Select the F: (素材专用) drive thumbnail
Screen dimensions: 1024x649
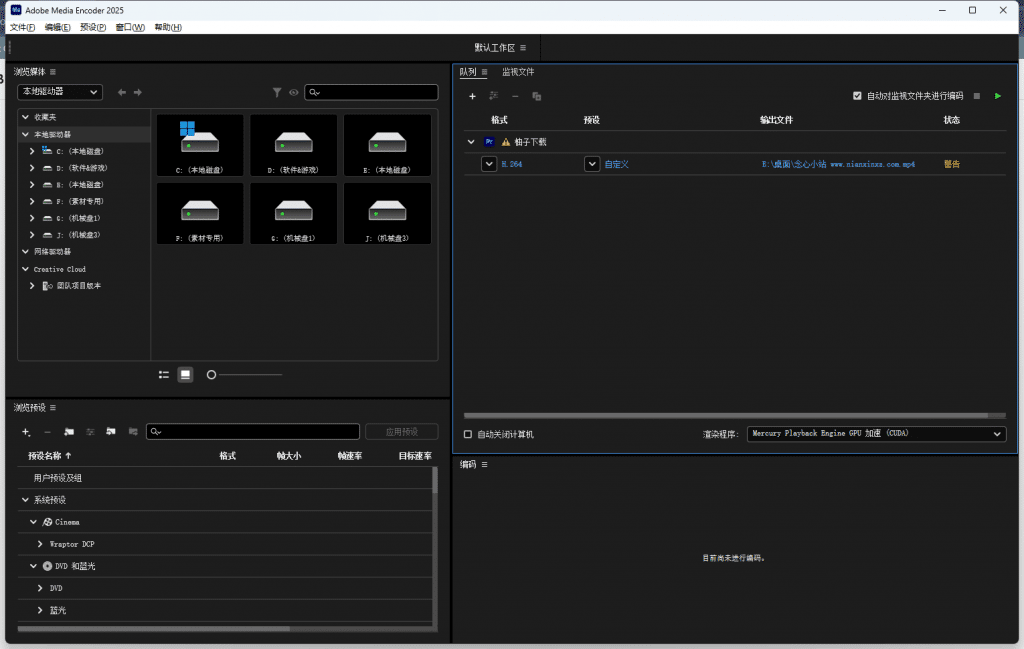tap(200, 214)
